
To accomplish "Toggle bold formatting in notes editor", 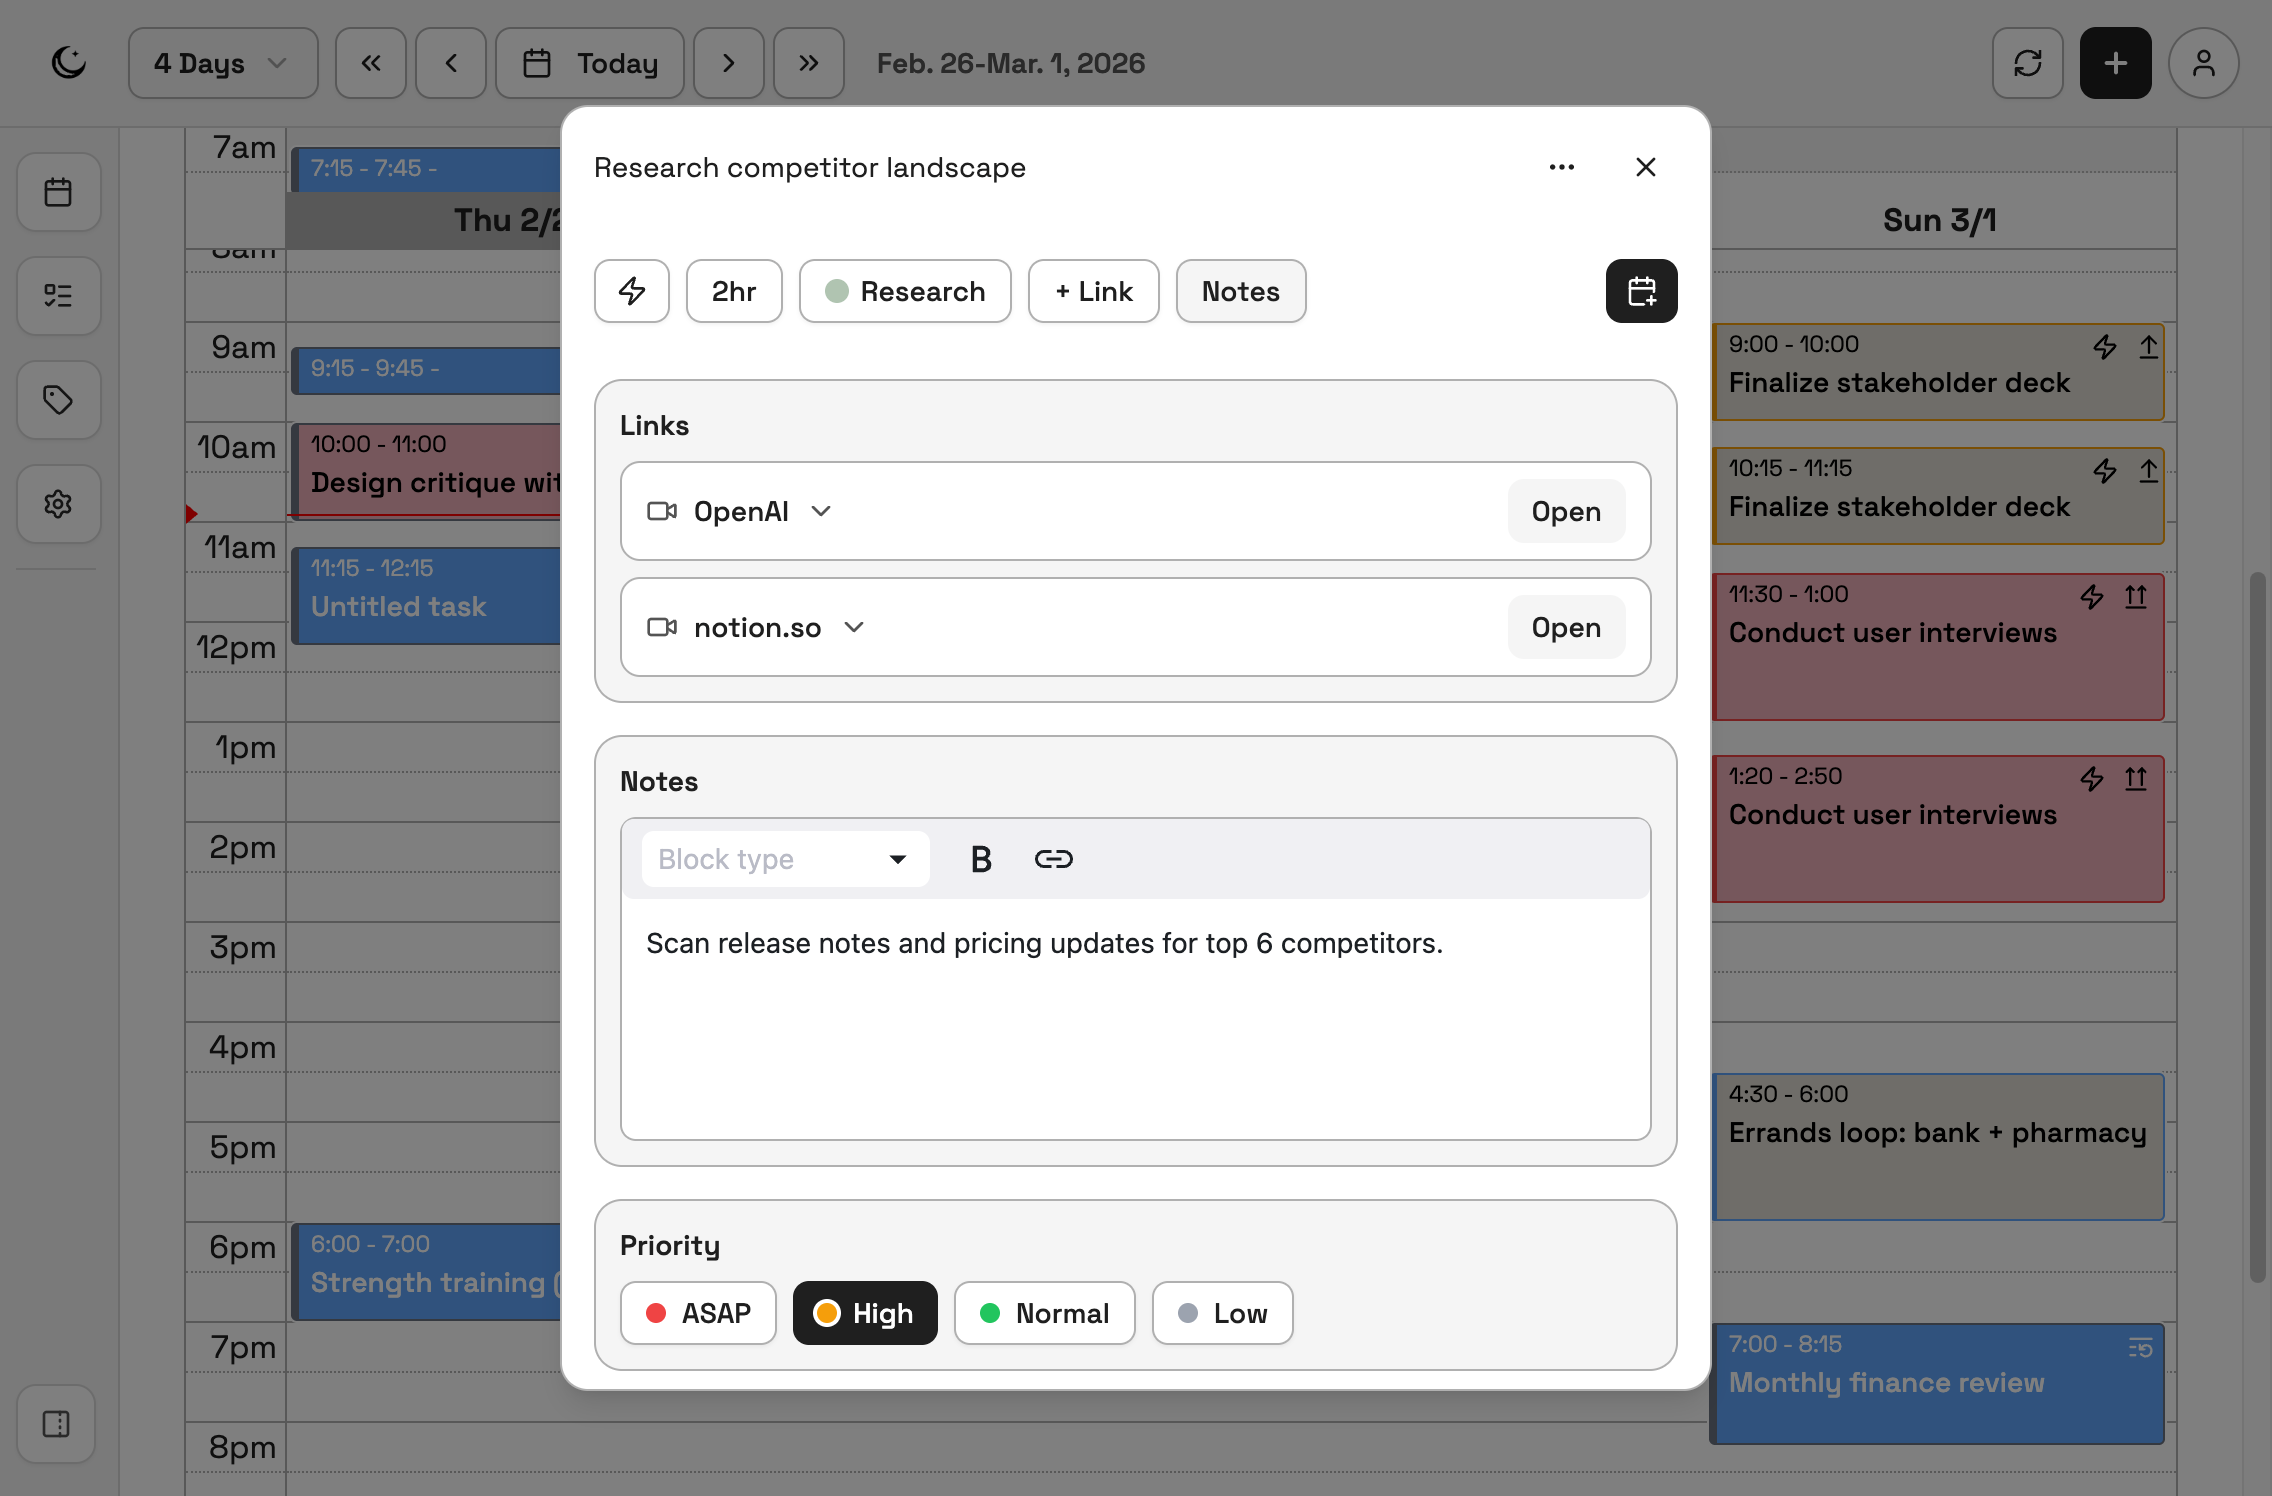I will [981, 859].
